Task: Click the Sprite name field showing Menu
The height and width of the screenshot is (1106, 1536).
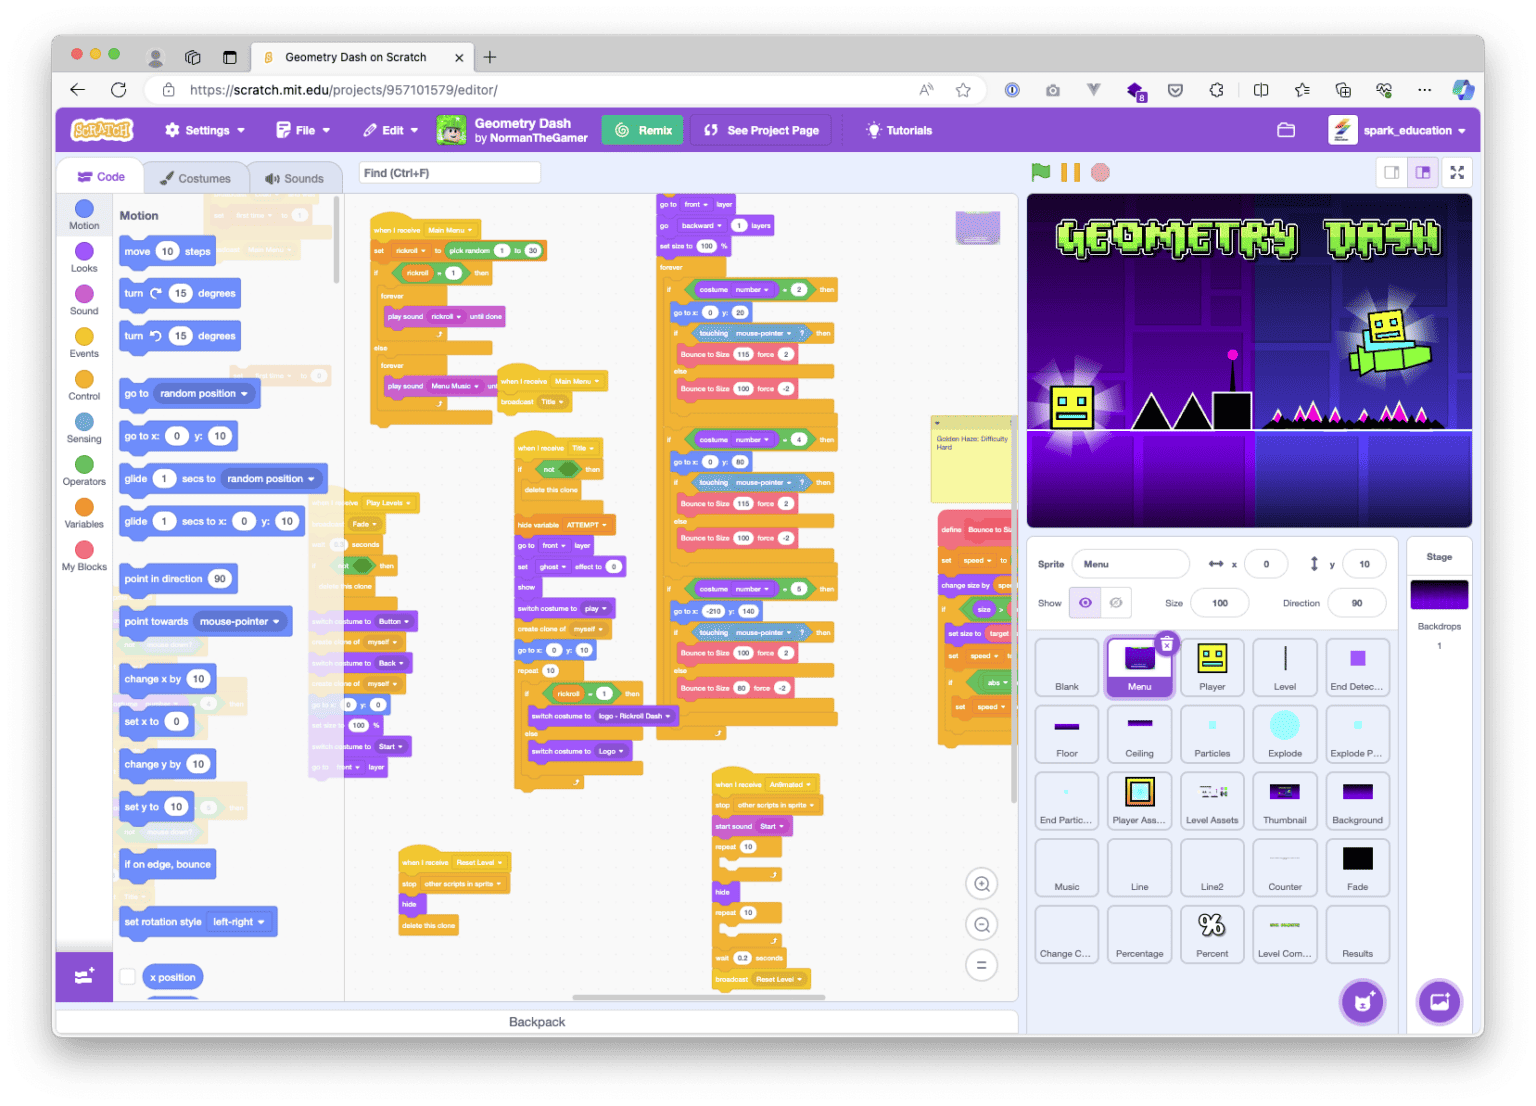Action: click(1131, 564)
